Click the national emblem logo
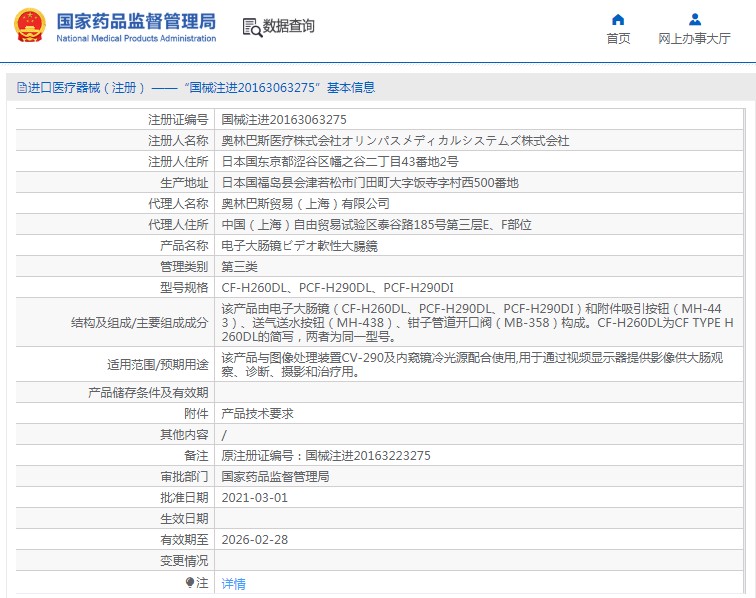This screenshot has width=756, height=598. 30,26
